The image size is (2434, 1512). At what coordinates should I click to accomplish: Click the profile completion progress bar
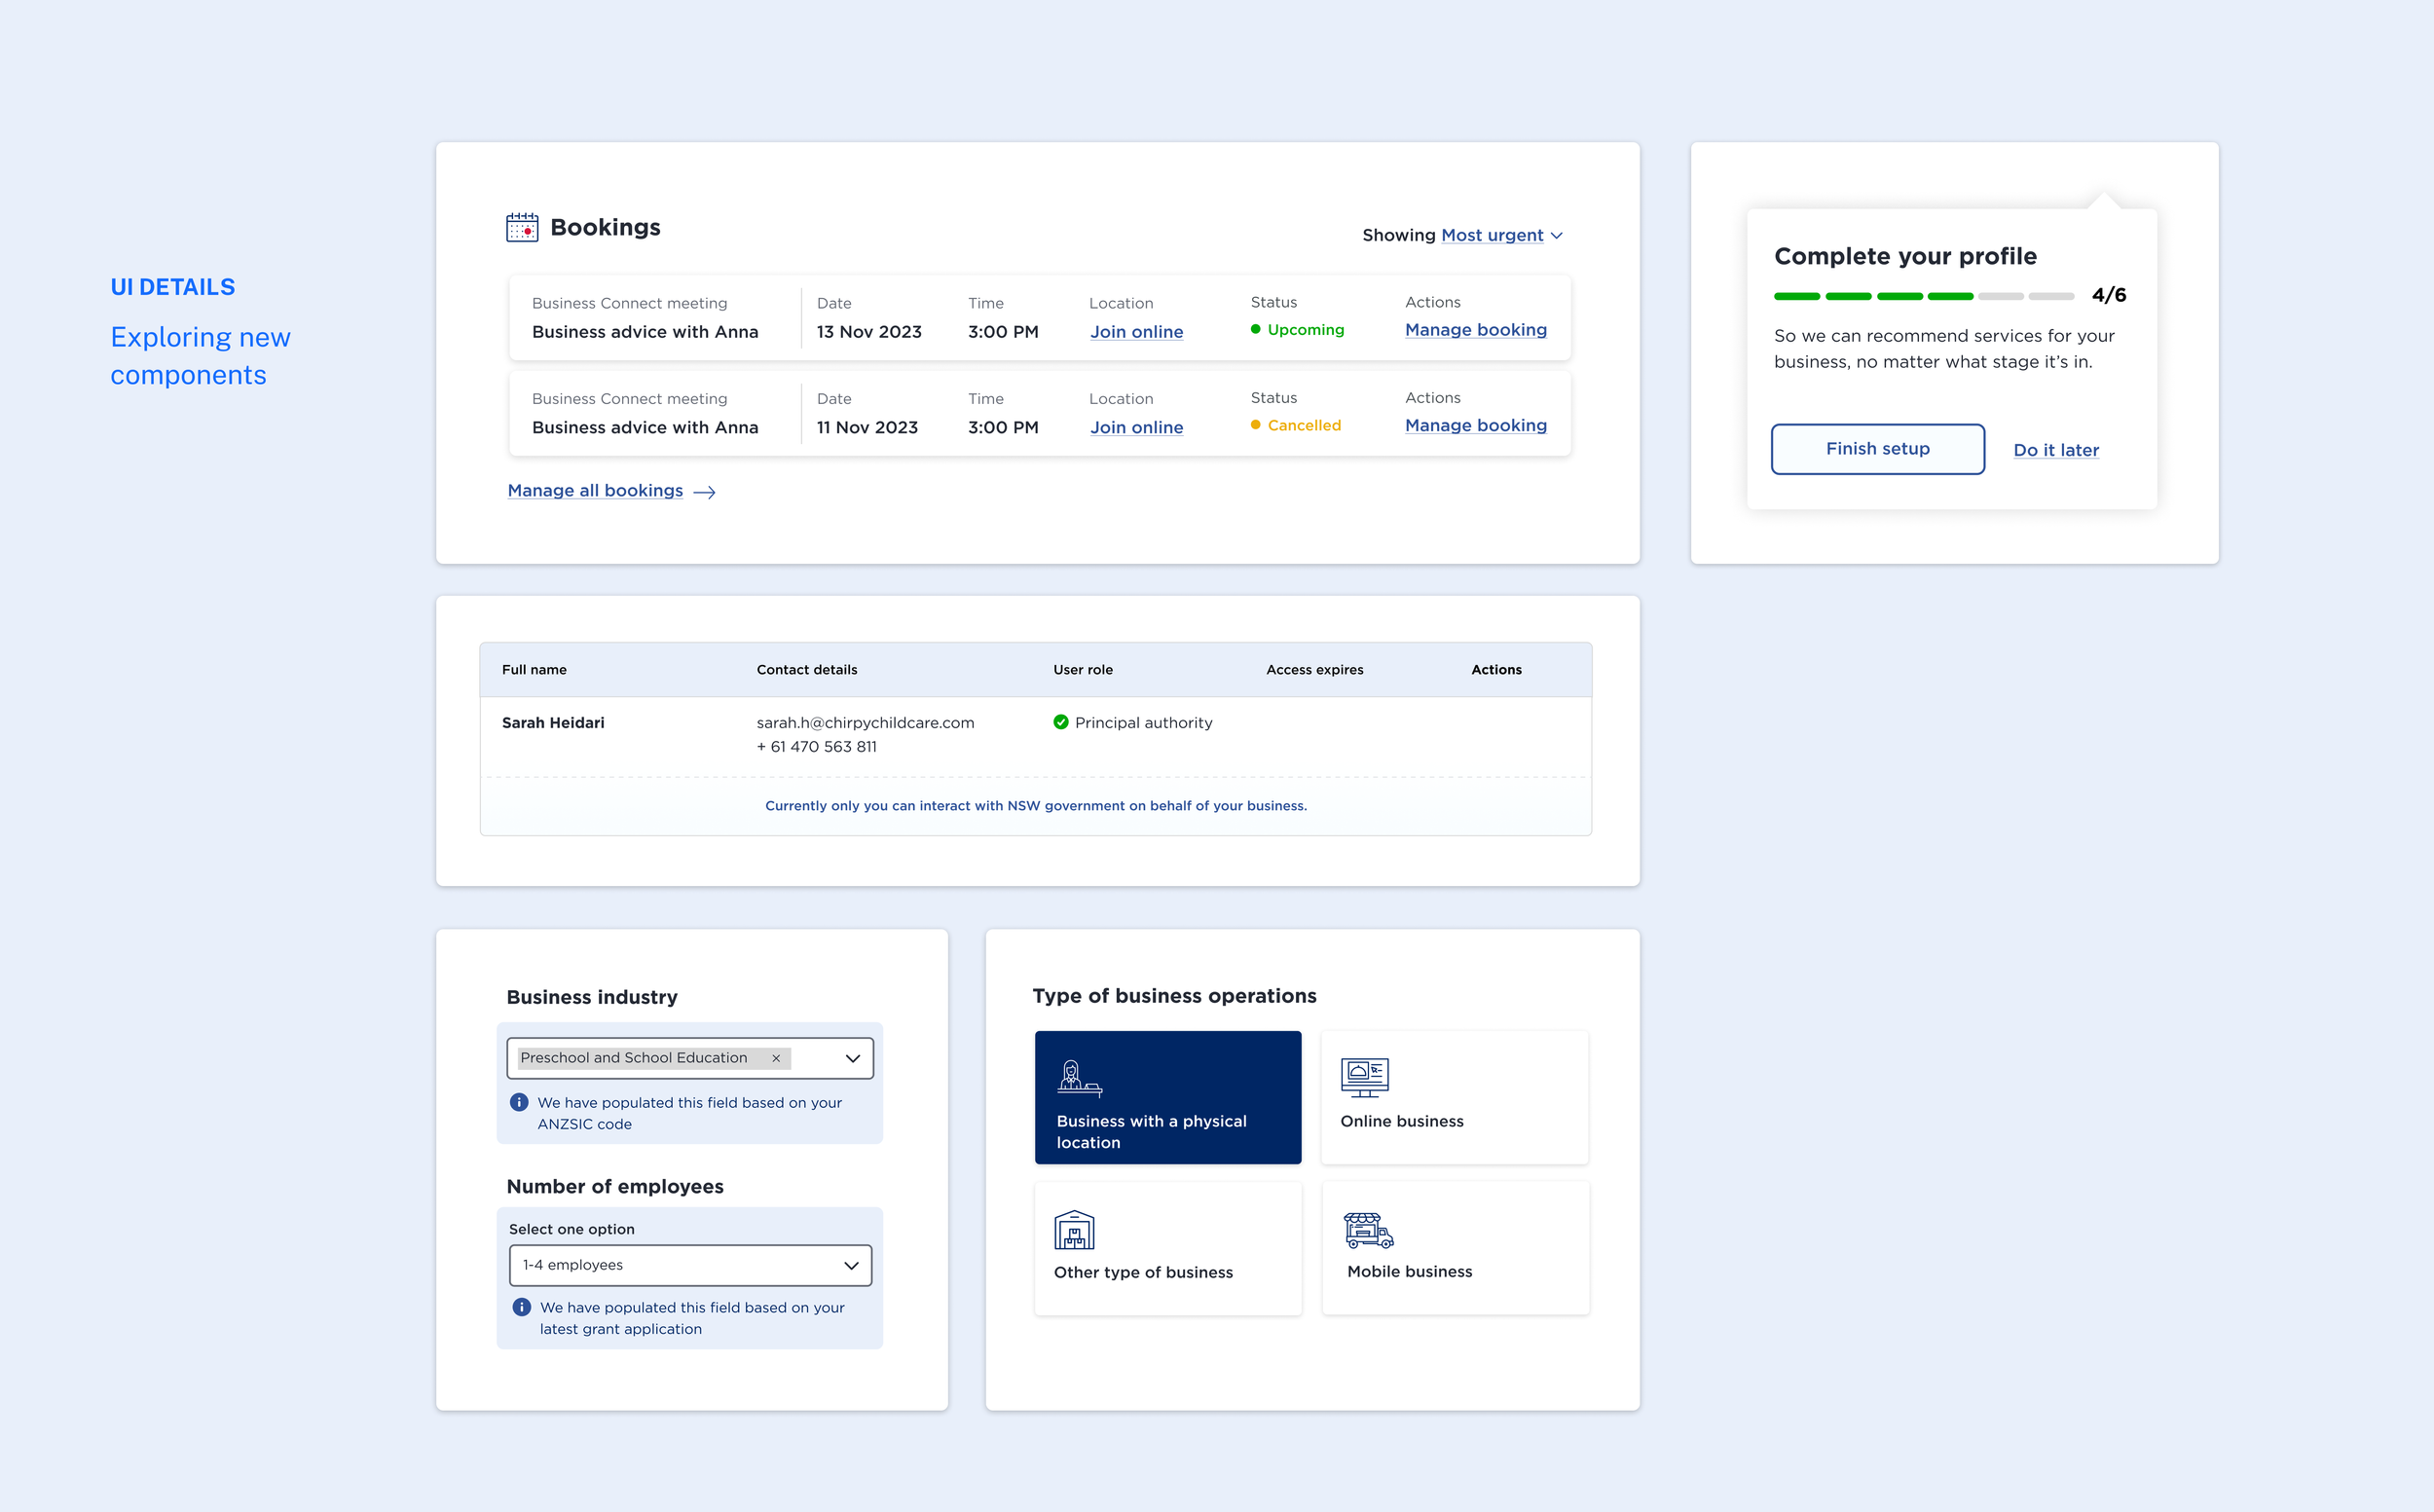coord(1923,296)
